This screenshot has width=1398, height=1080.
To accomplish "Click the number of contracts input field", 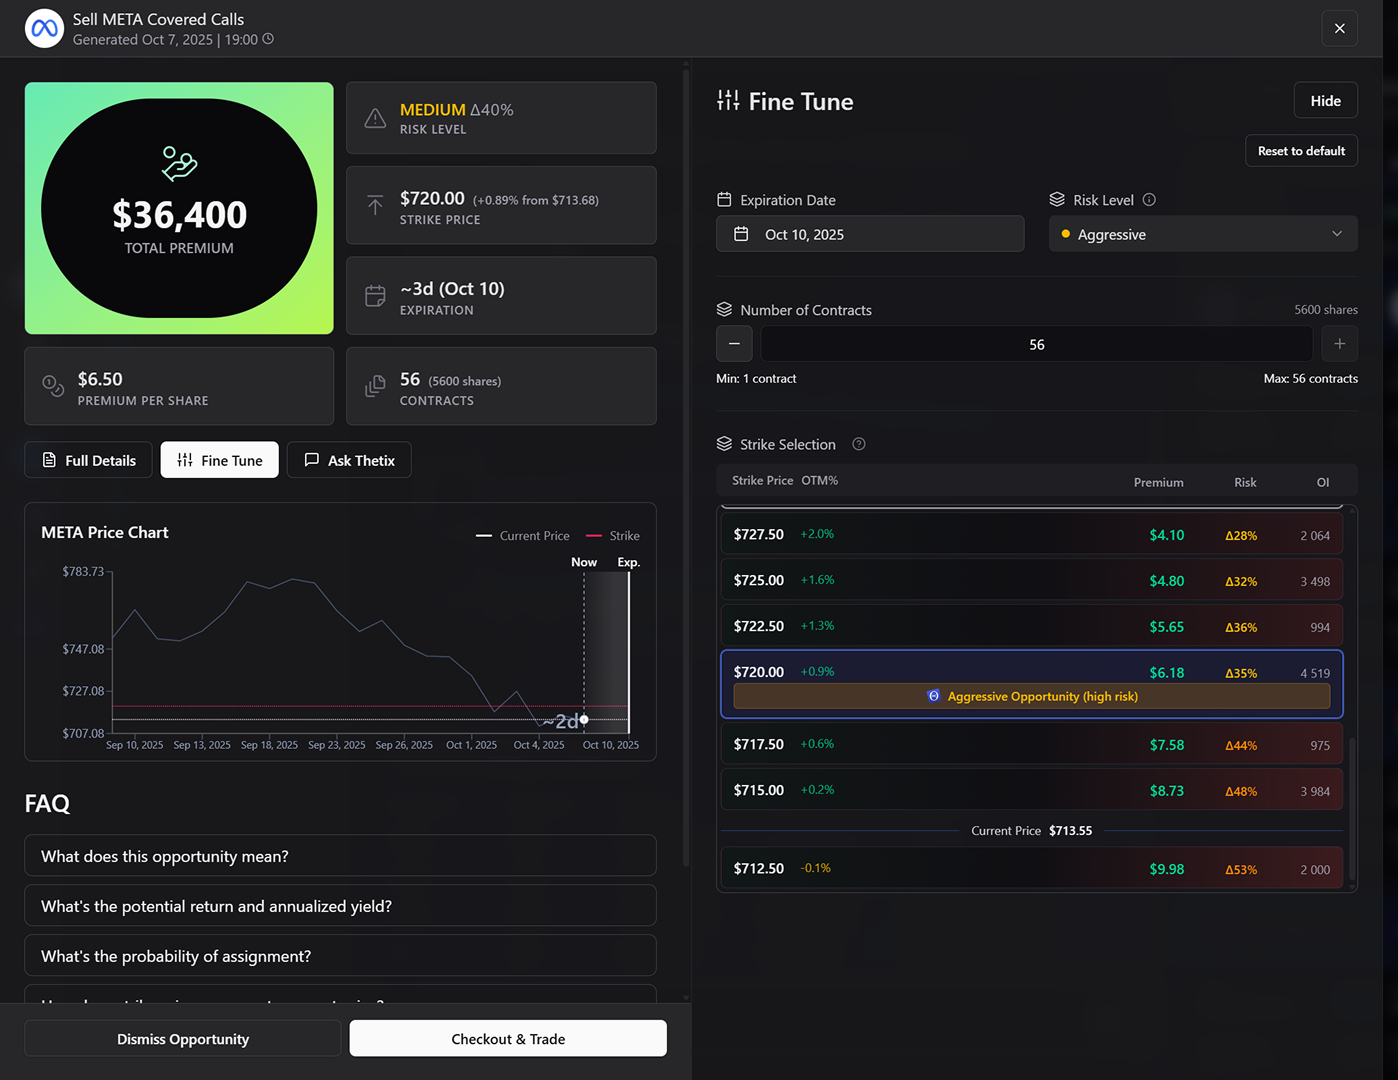I will coord(1036,344).
